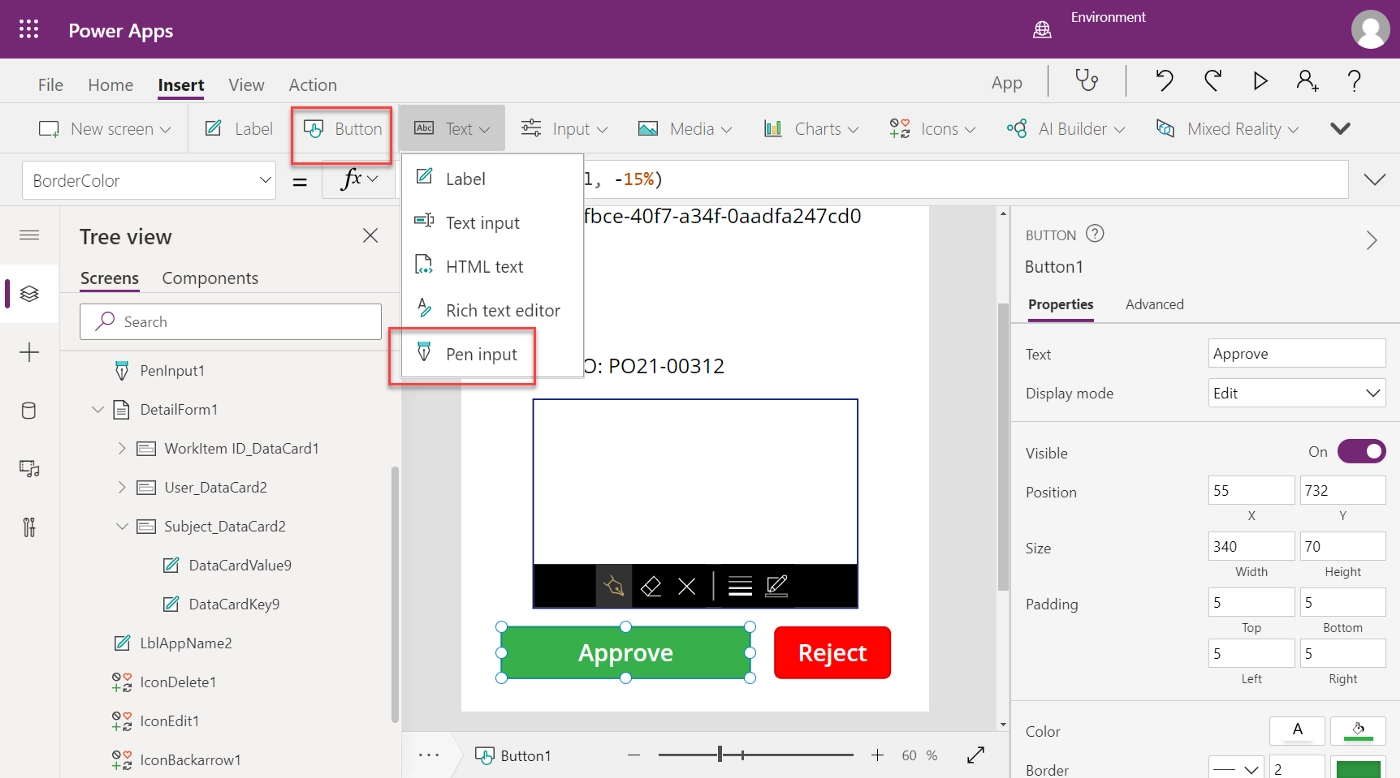This screenshot has width=1400, height=778.
Task: Open the Share user icon
Action: [x=1307, y=81]
